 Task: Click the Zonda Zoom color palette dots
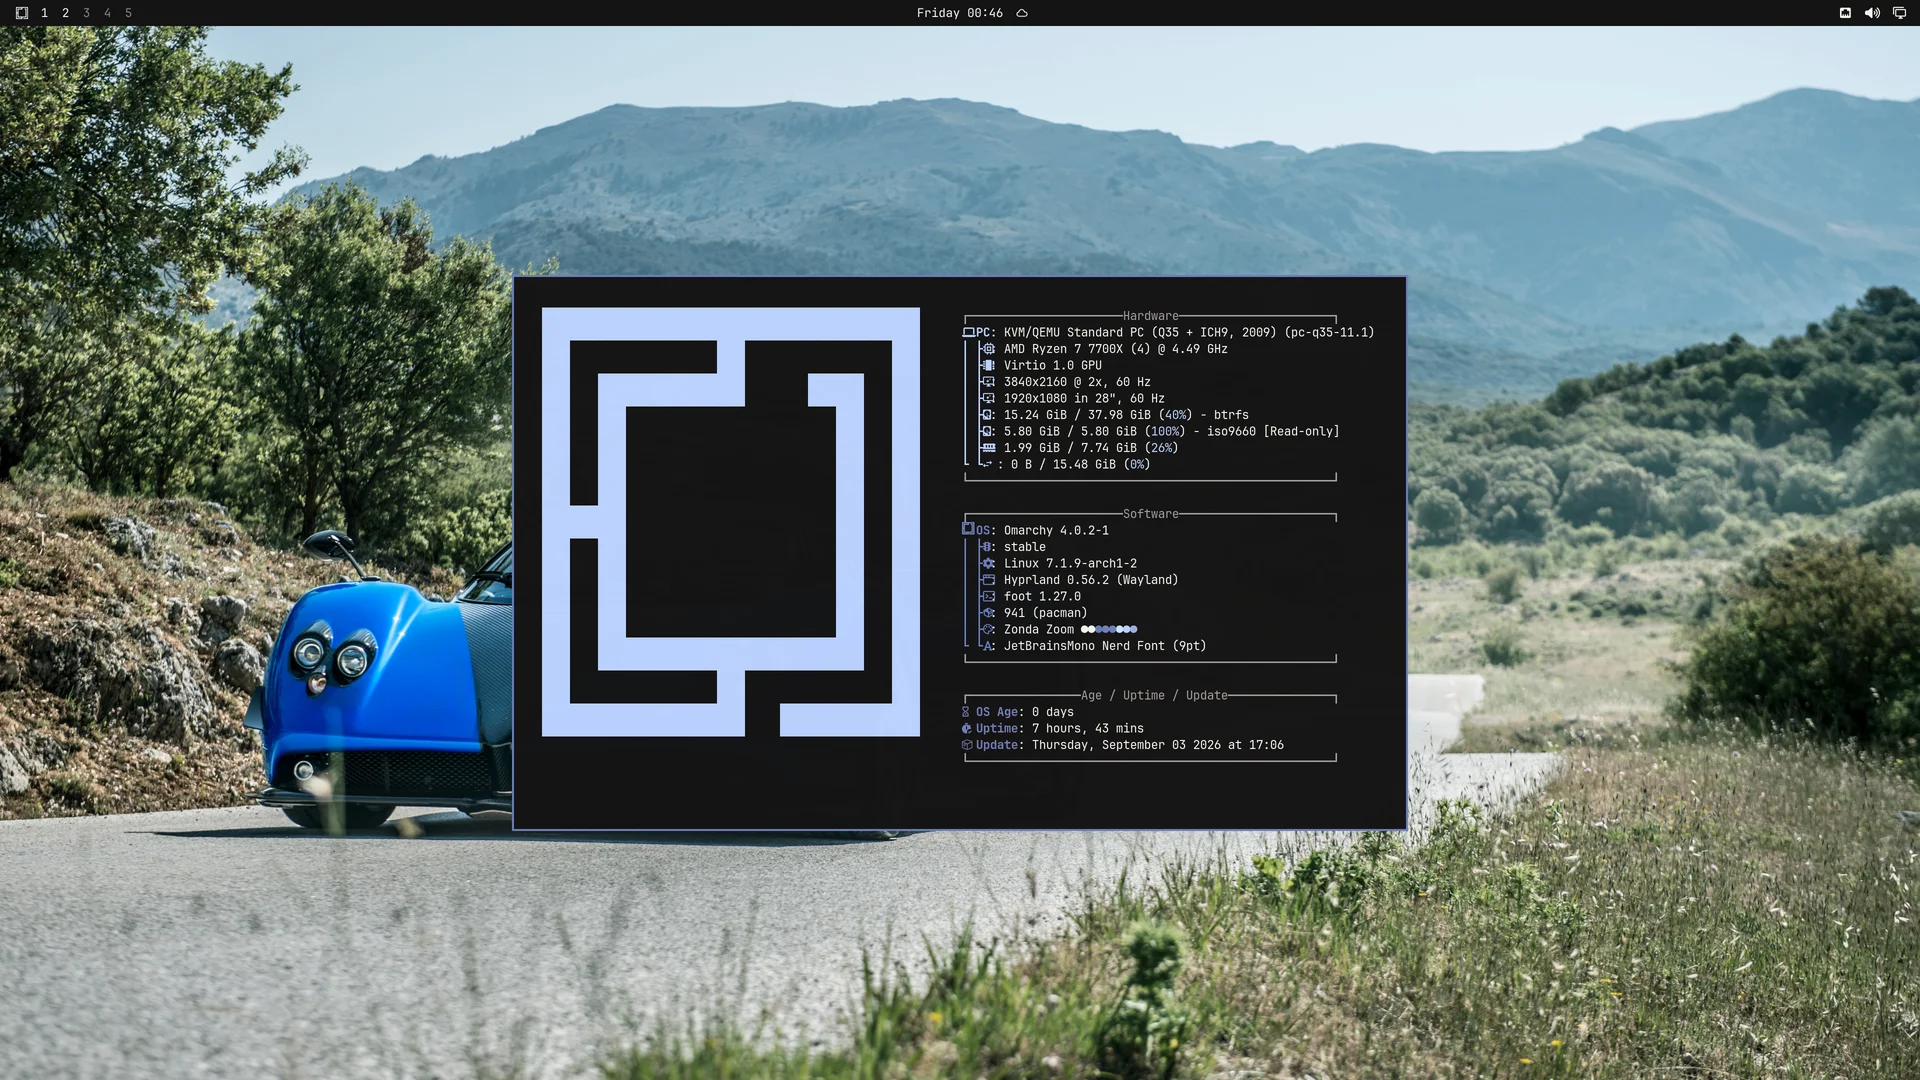(x=1109, y=630)
